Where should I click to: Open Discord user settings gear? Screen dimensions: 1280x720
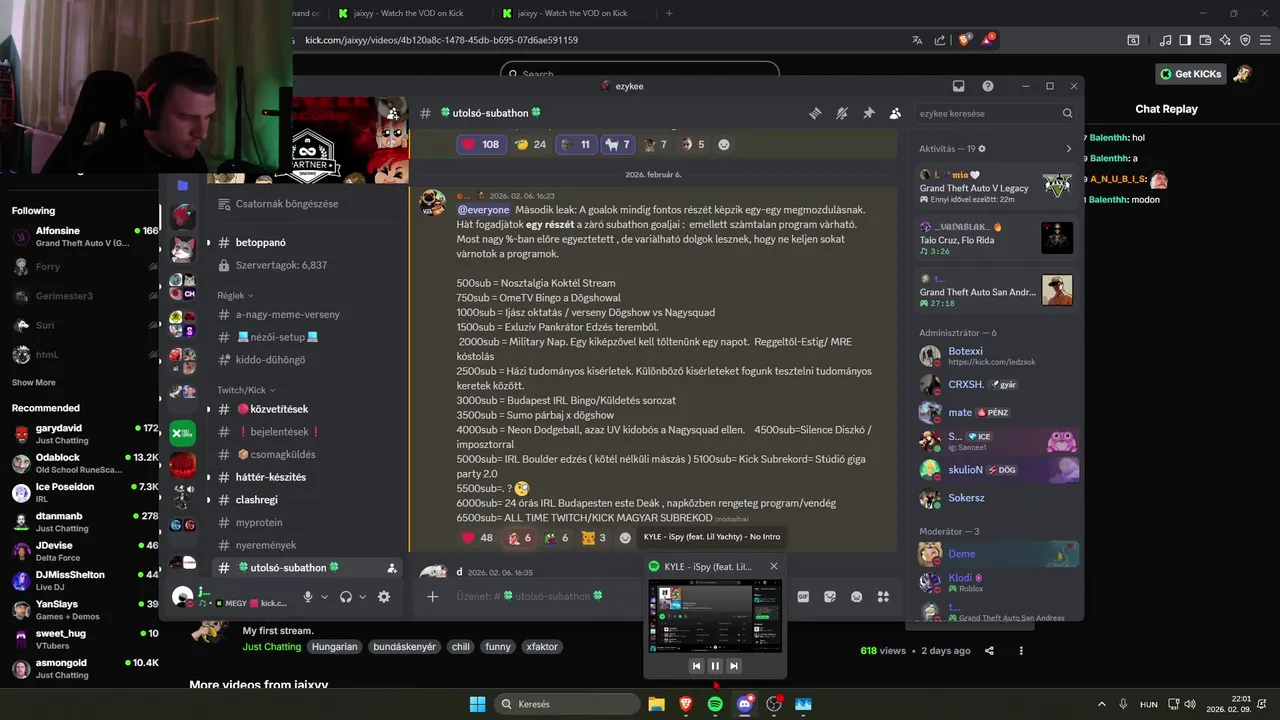[x=383, y=597]
